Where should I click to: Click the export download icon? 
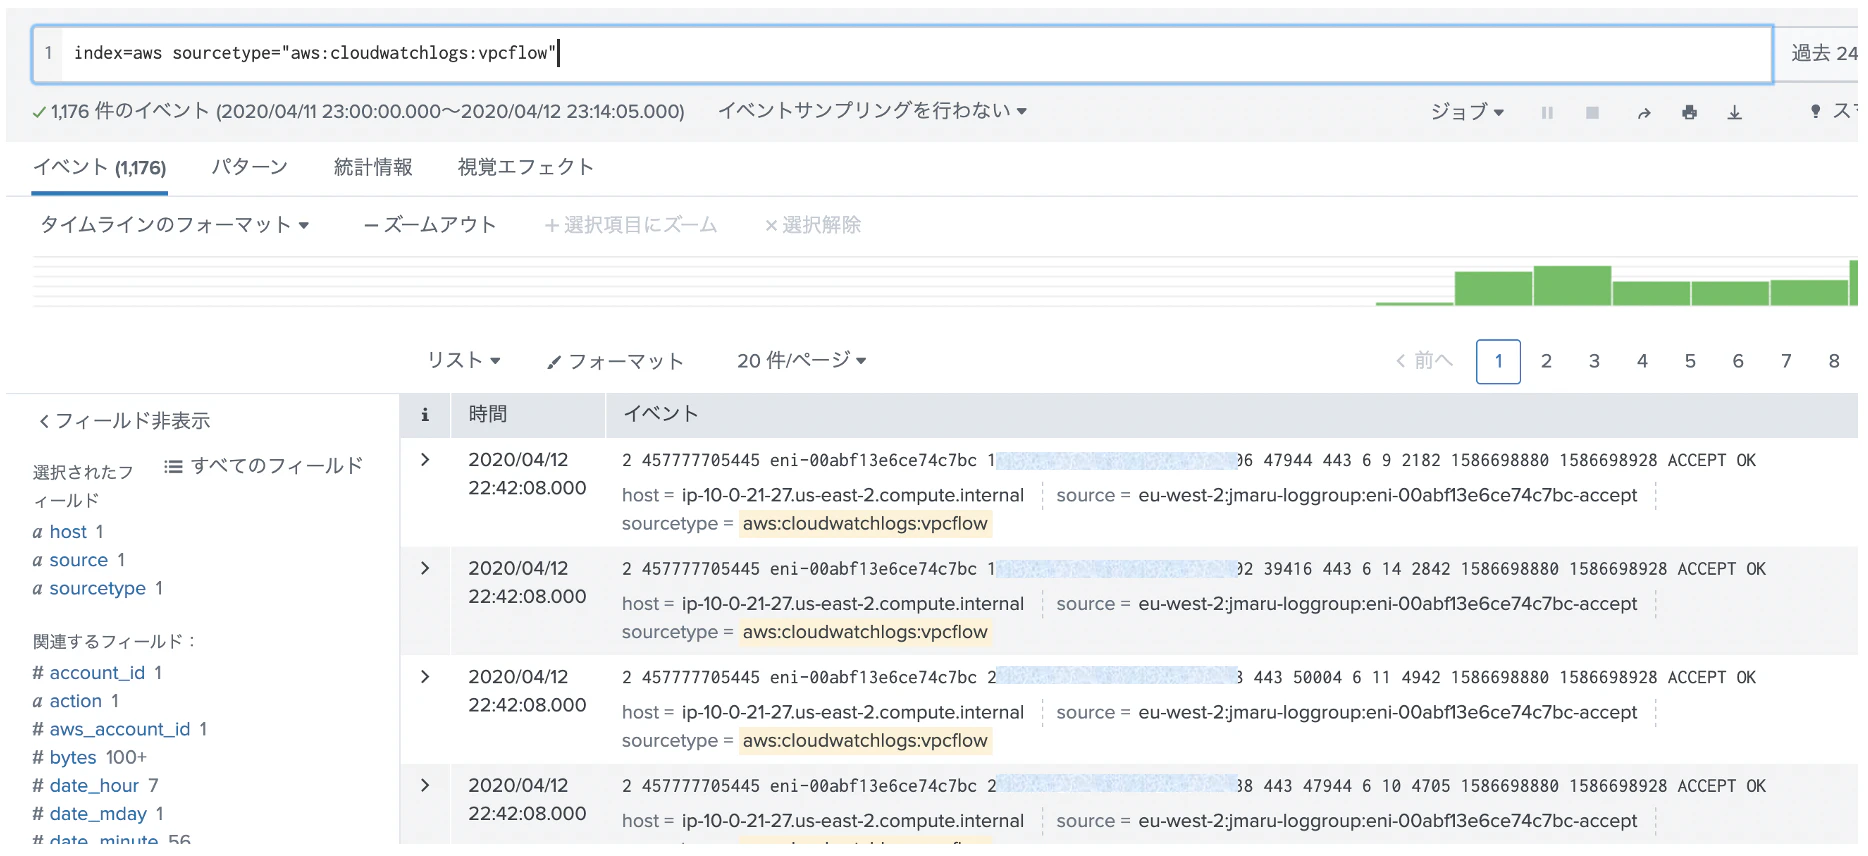pyautogui.click(x=1735, y=113)
